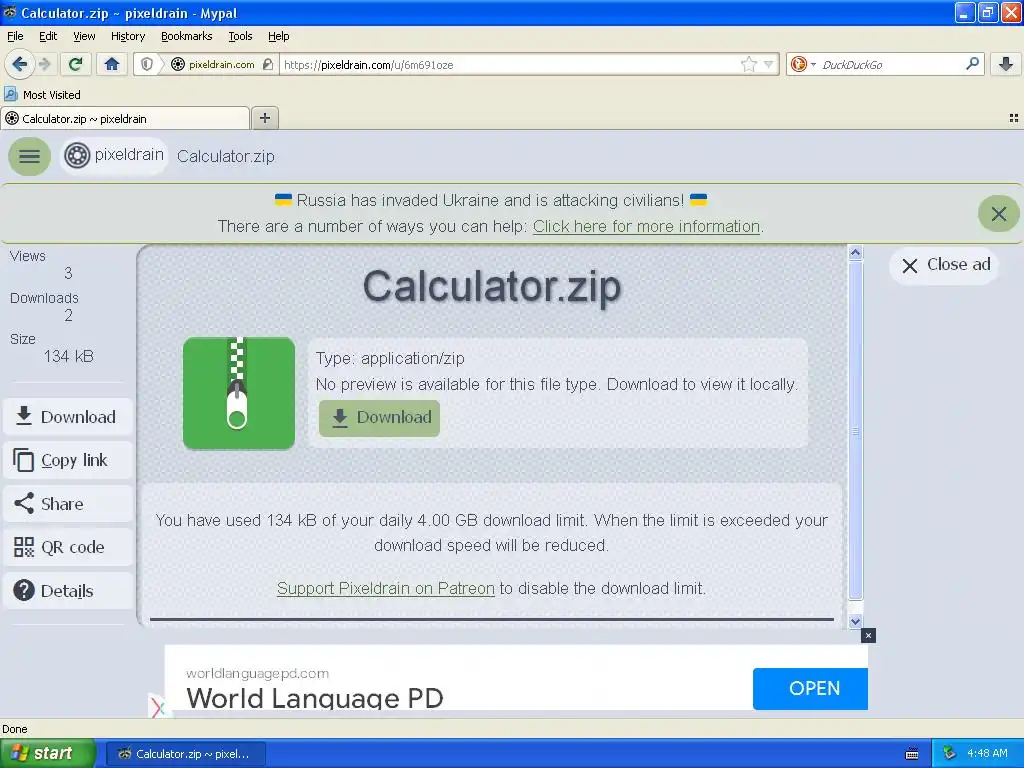Click the browser forward arrow
The height and width of the screenshot is (768, 1024).
(x=45, y=64)
